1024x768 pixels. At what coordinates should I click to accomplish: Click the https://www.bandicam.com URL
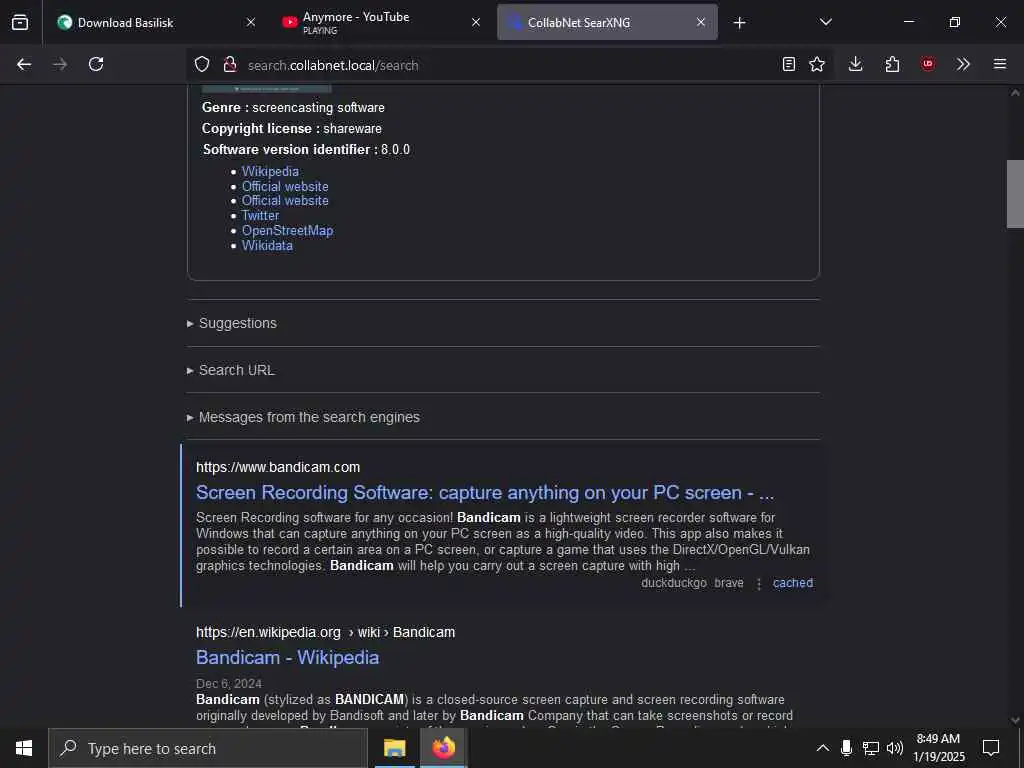(278, 468)
